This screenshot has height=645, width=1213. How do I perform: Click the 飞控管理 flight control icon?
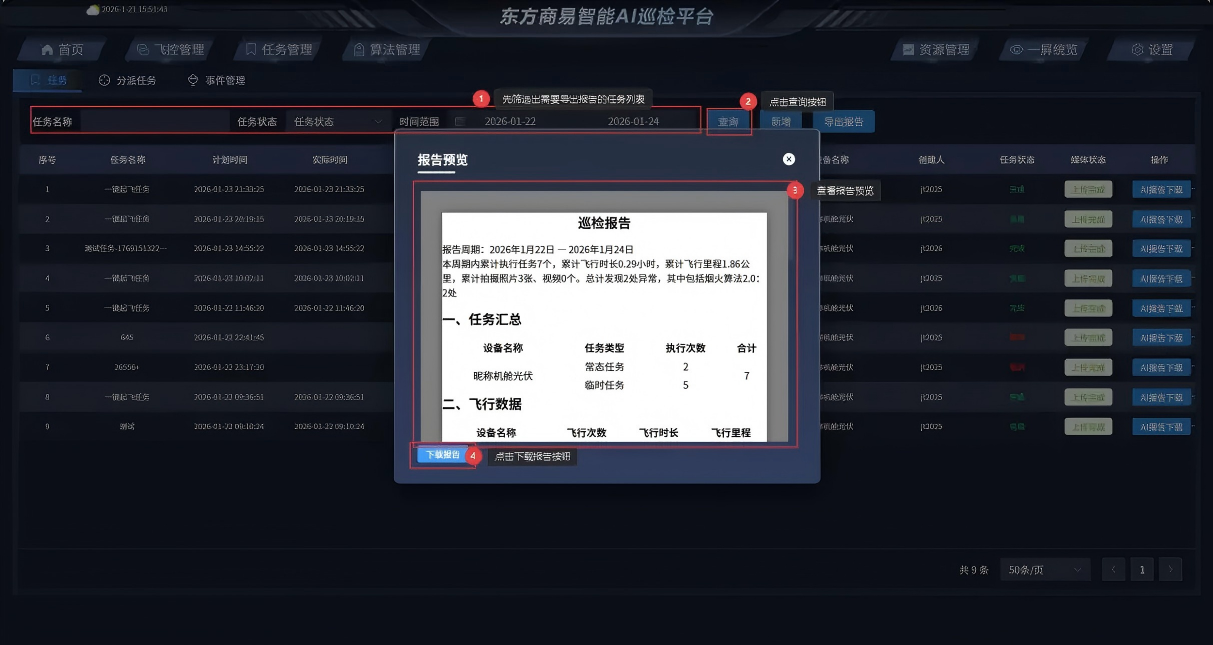[143, 50]
